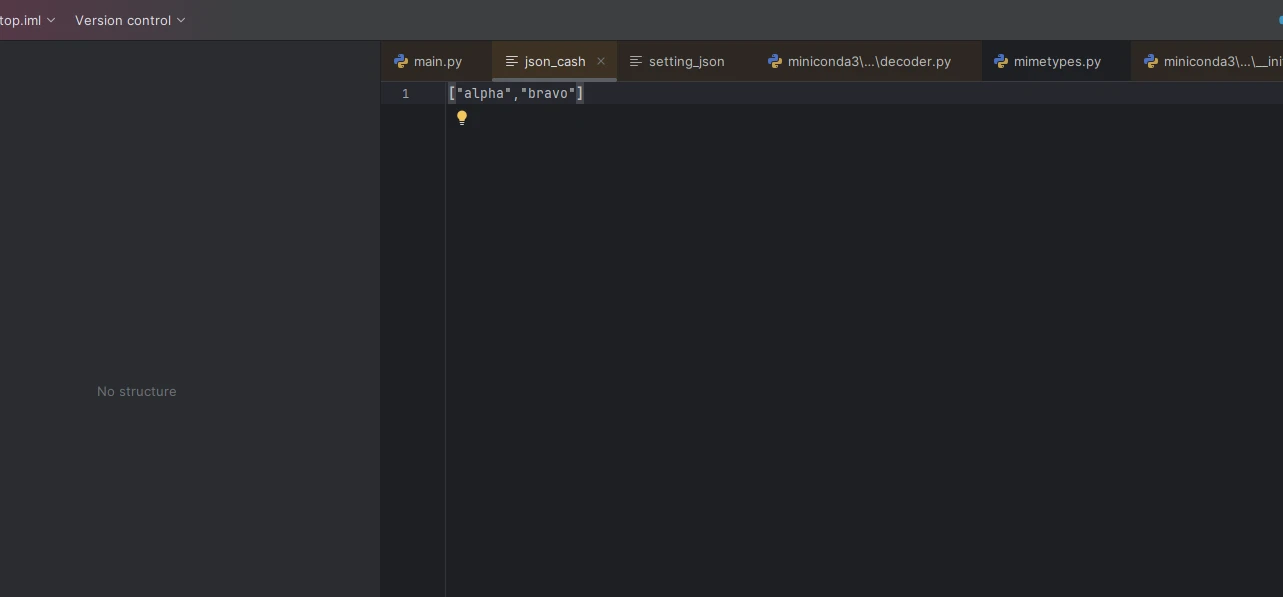This screenshot has width=1283, height=597.
Task: Close the json_cash editor tab
Action: tap(601, 61)
